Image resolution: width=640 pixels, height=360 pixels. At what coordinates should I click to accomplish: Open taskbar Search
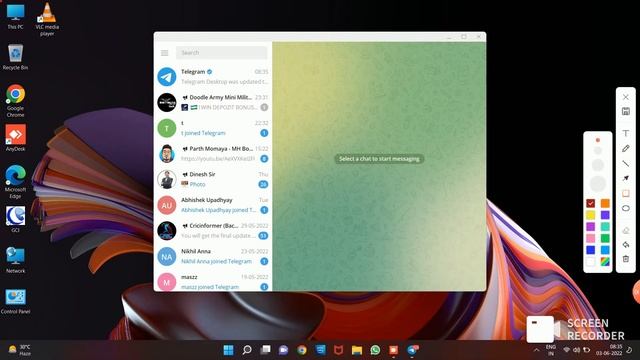click(247, 350)
